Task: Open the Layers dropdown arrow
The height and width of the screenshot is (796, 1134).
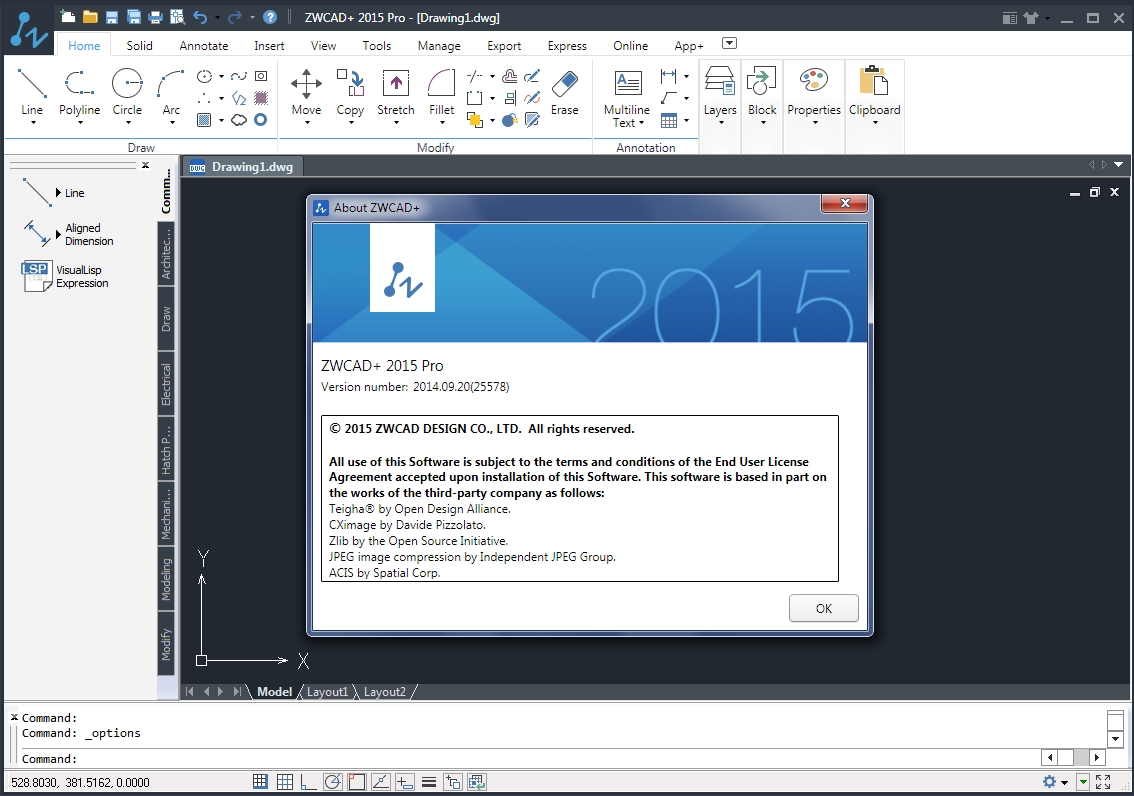Action: click(720, 123)
